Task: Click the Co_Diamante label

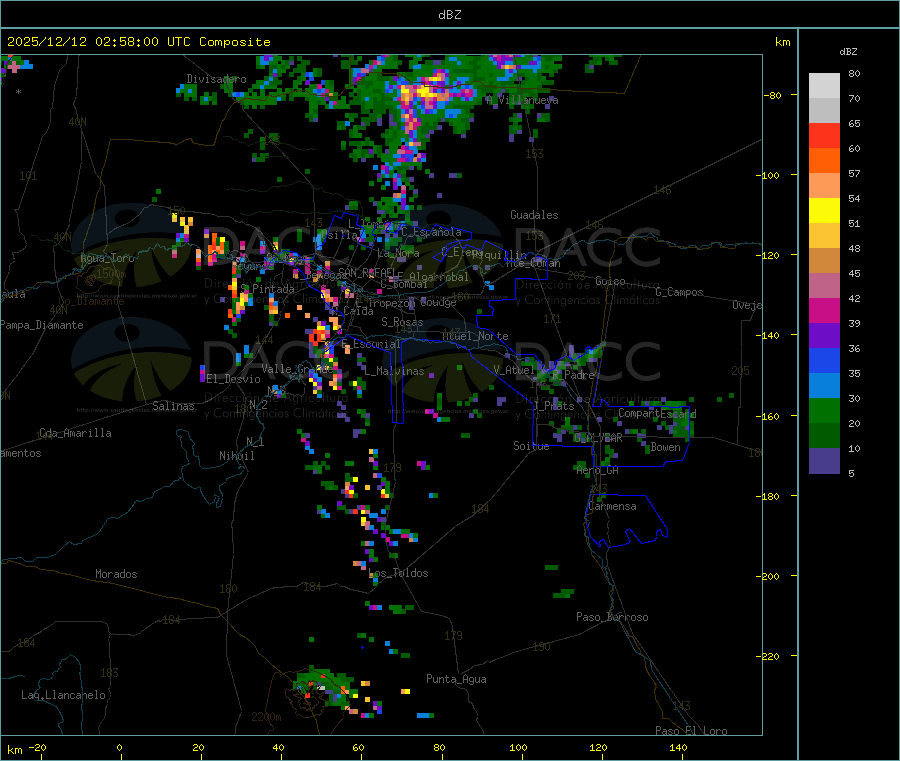Action: click(91, 301)
